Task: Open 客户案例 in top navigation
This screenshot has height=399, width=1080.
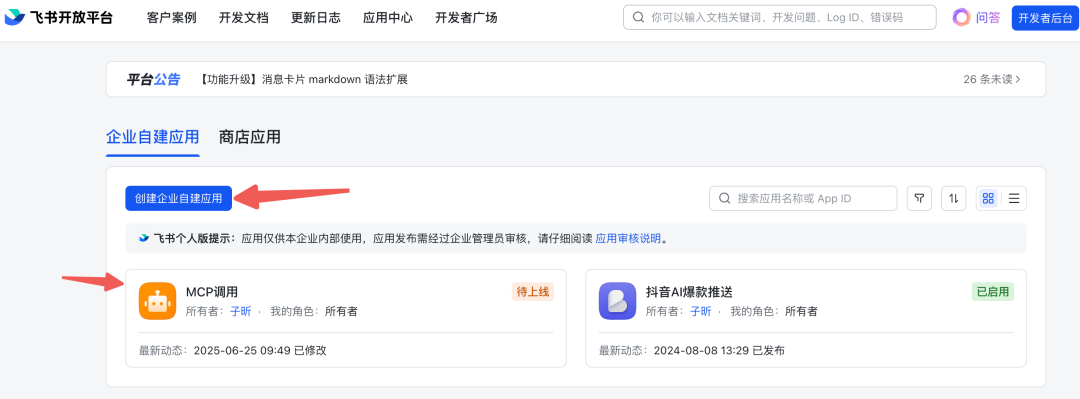Action: point(172,18)
